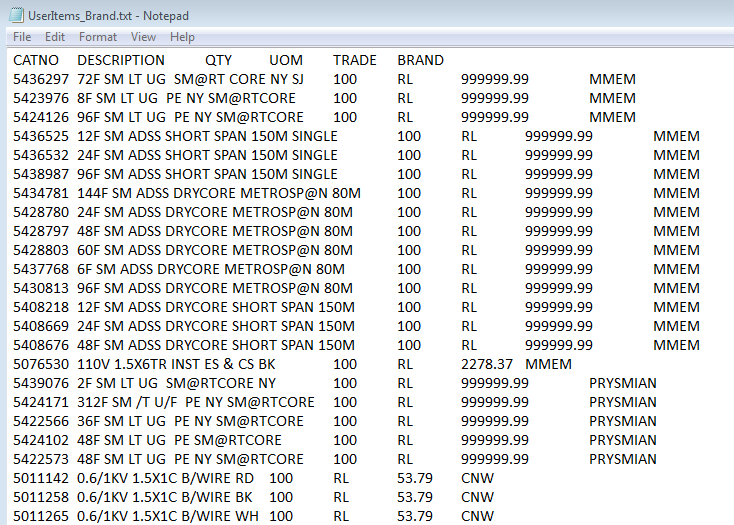
Task: Open the Edit menu
Action: pos(55,37)
